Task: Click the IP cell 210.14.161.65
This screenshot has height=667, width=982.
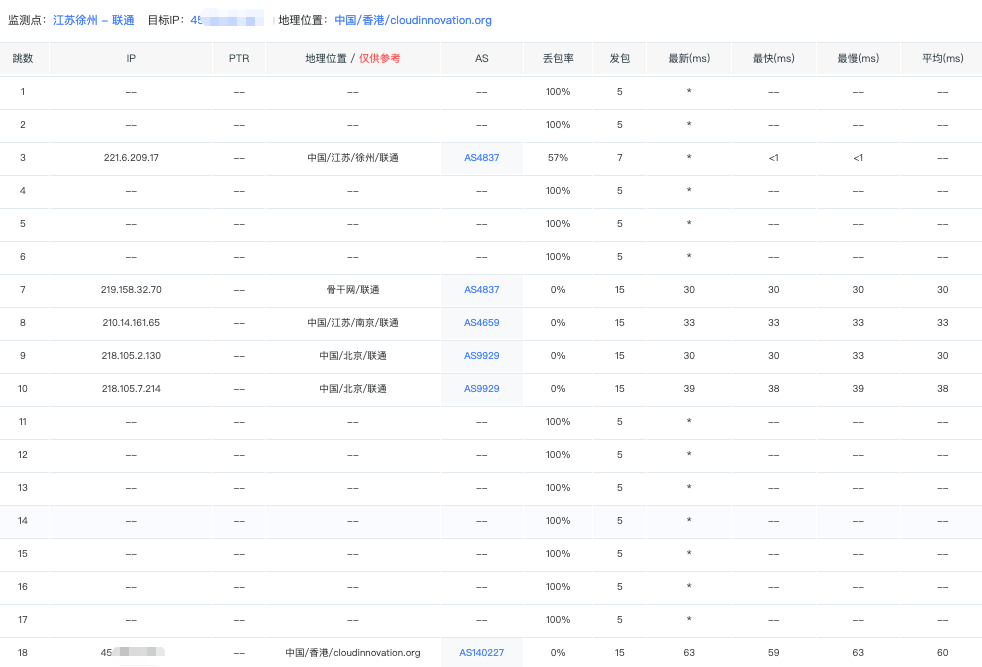Action: (x=131, y=323)
